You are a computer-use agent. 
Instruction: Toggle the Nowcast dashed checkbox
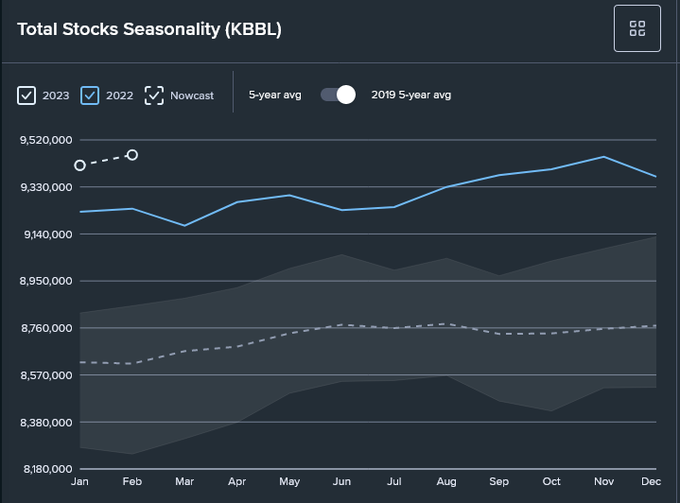coord(154,95)
